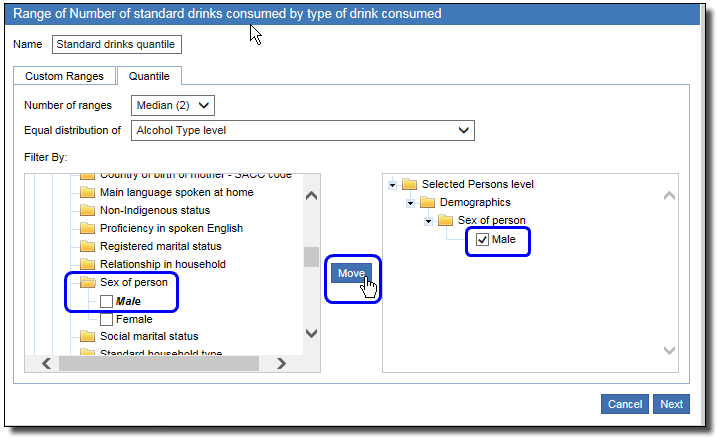
Task: Click the Name input field
Action: (117, 44)
